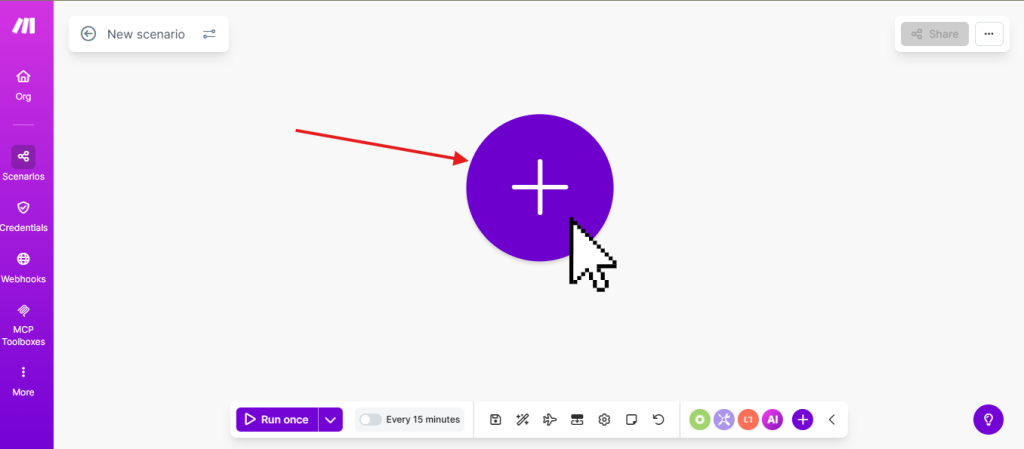Go back using the back arrow icon
The height and width of the screenshot is (449, 1024).
click(88, 34)
